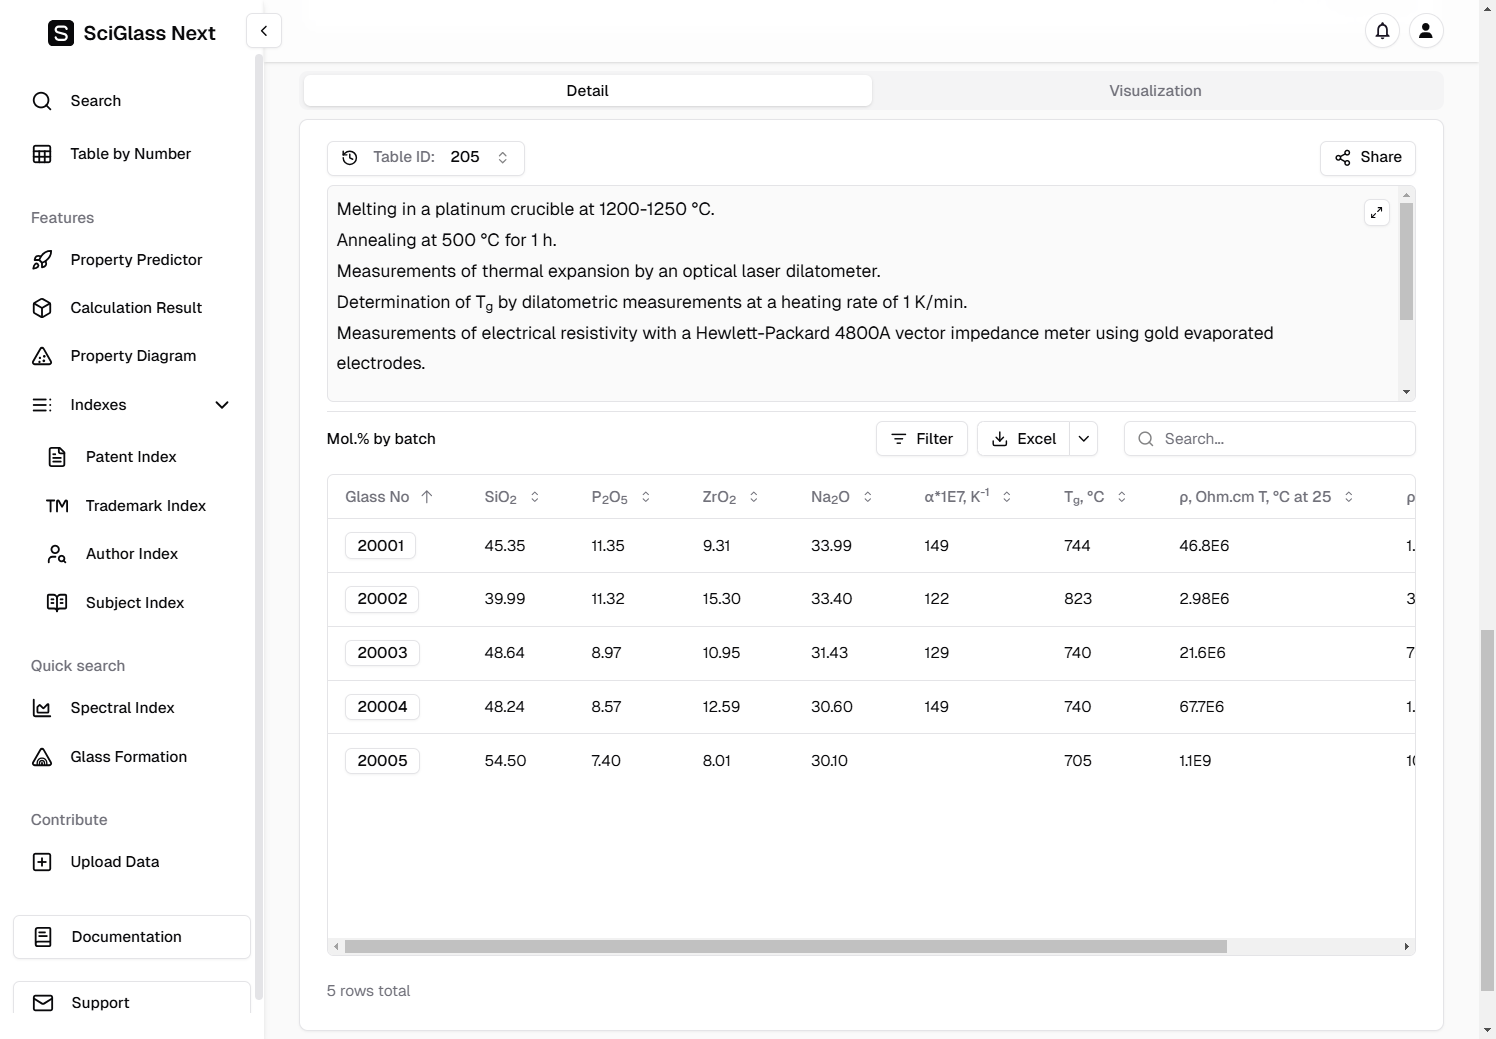Screen dimensions: 1496x1039
Task: Switch to the Visualization tab
Action: pos(1155,91)
